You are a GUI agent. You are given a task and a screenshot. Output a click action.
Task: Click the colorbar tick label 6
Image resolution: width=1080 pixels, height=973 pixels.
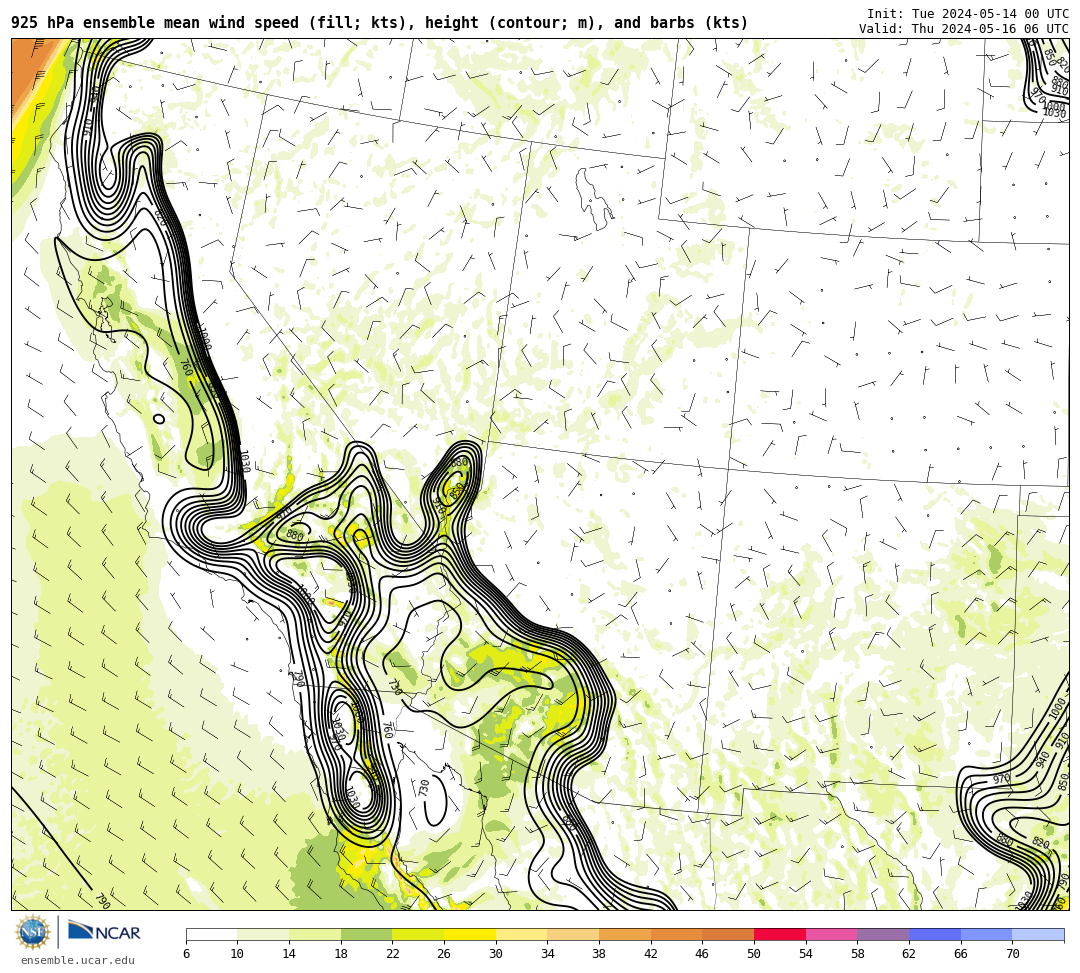click(x=186, y=954)
